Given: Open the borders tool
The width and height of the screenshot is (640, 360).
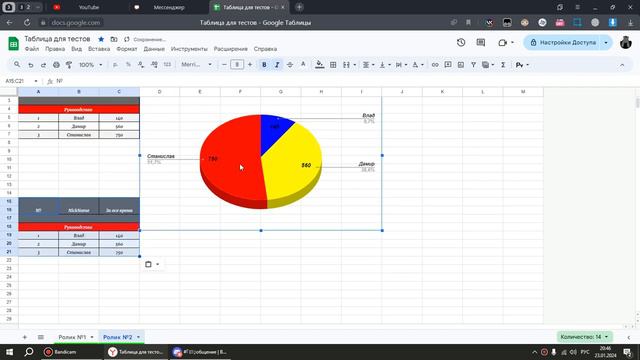Looking at the screenshot, I should point(333,65).
